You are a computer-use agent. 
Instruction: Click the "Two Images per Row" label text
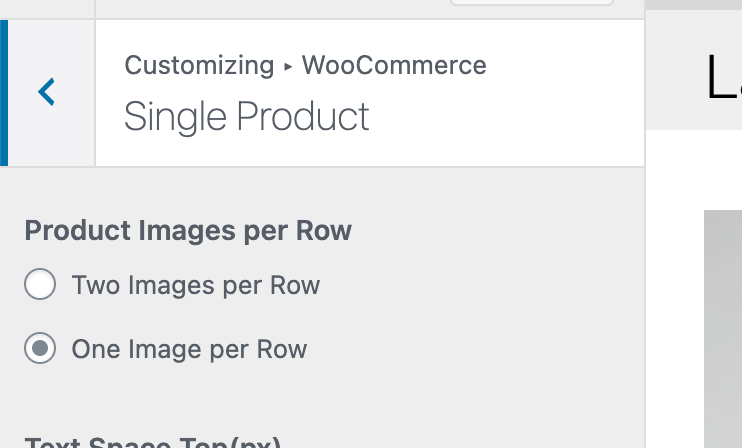pyautogui.click(x=195, y=286)
